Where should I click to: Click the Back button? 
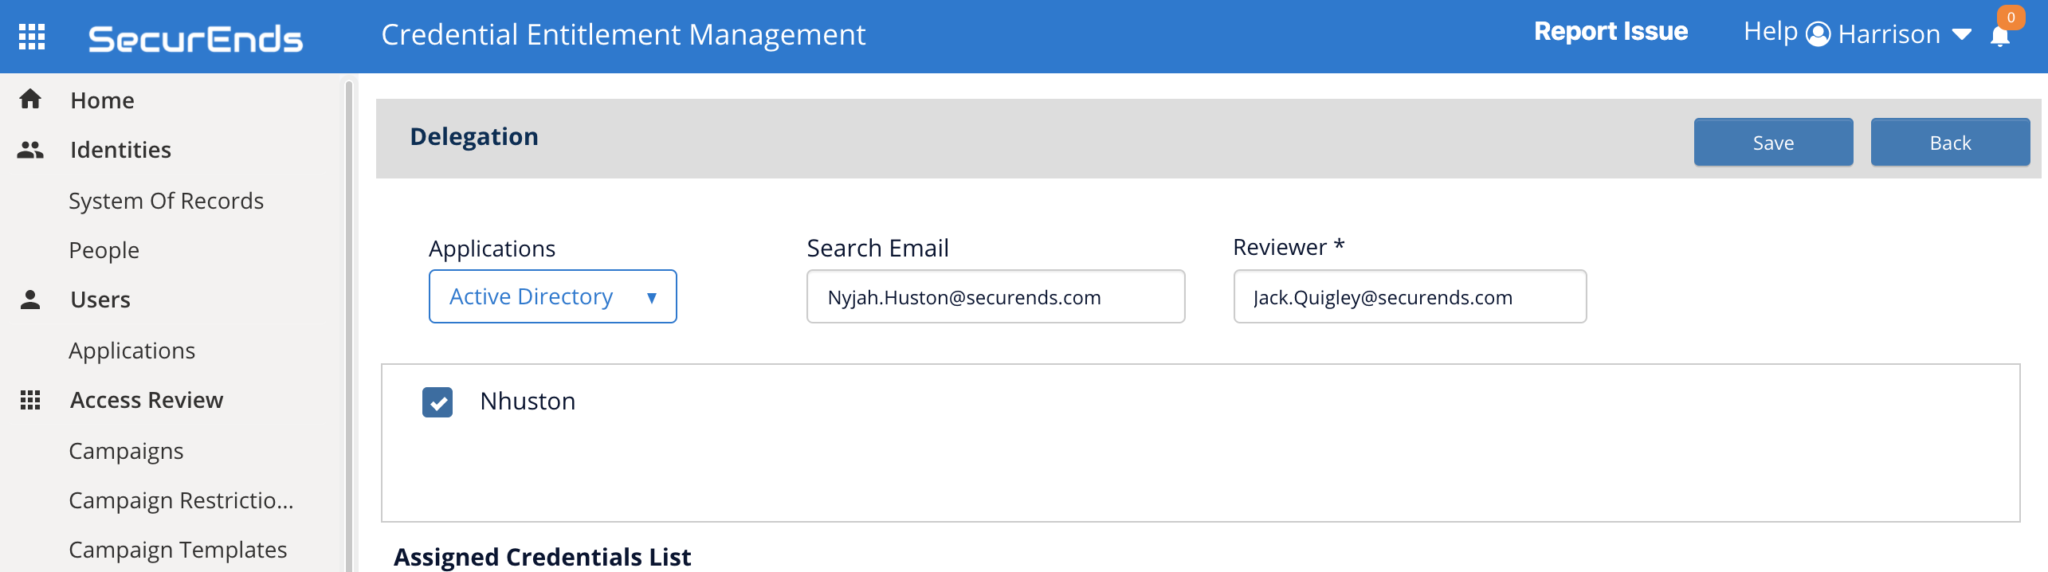[x=1949, y=143]
